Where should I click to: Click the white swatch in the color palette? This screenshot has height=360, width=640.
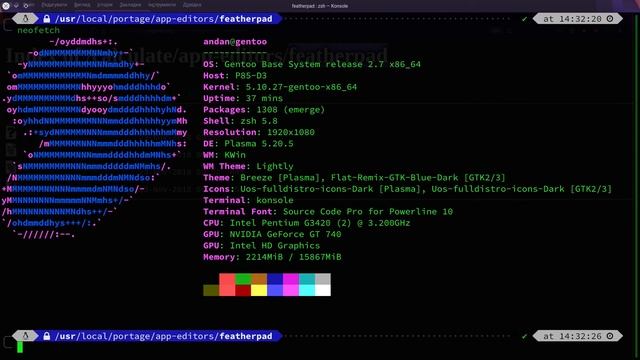coord(323,290)
